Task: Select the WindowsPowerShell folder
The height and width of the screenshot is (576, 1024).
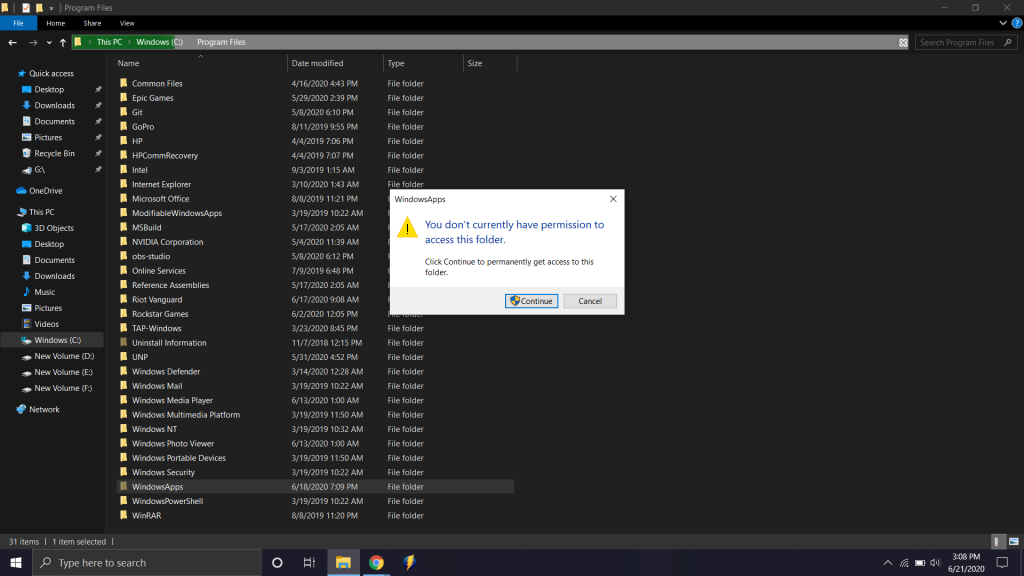Action: pyautogui.click(x=167, y=502)
